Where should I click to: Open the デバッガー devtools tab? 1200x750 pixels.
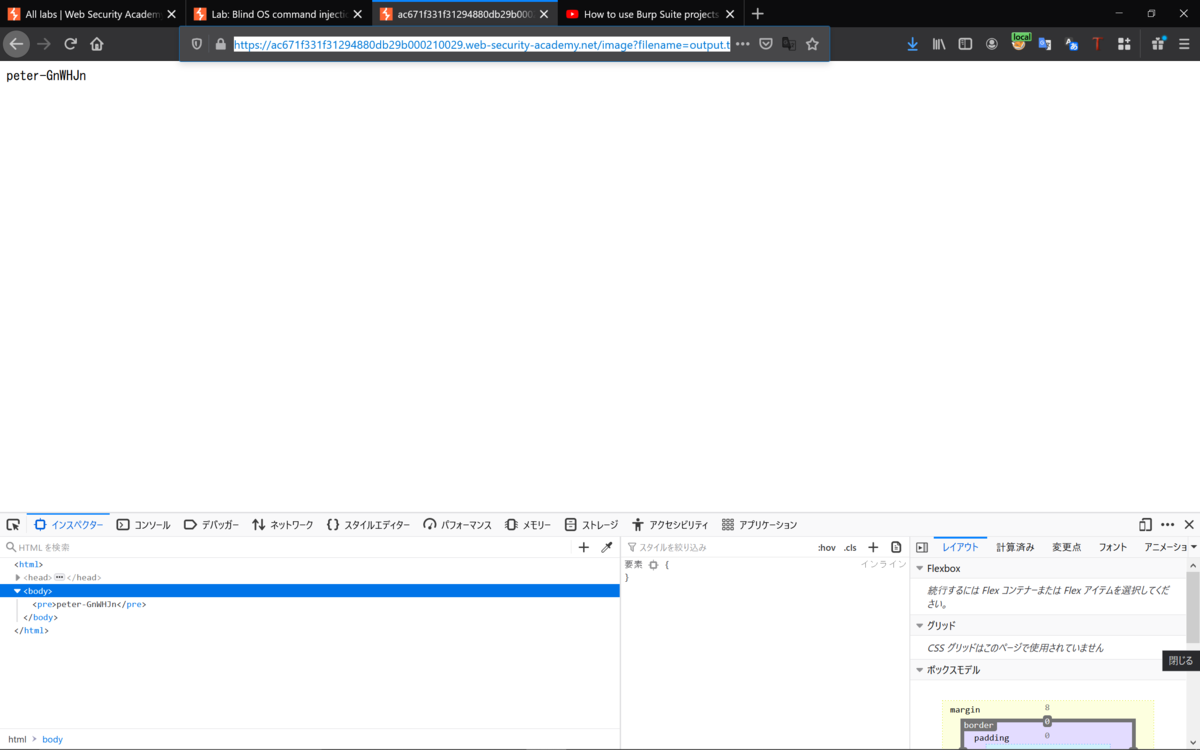coord(211,525)
